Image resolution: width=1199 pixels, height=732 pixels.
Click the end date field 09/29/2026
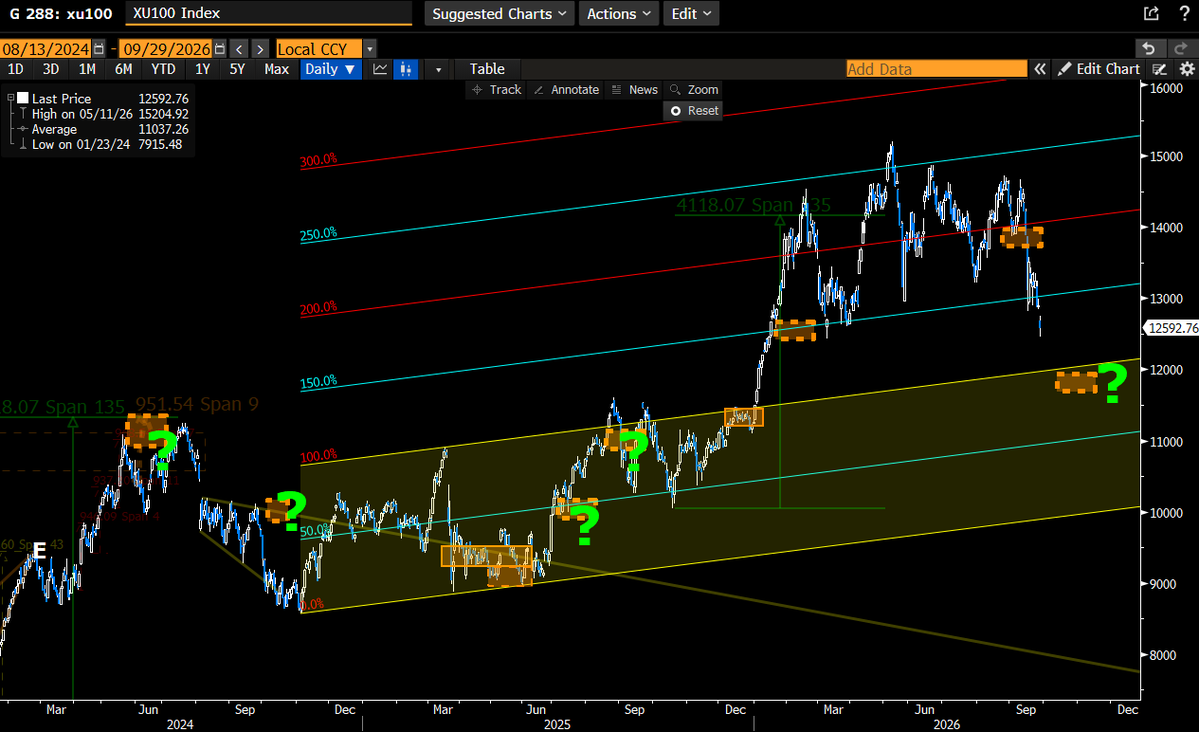point(166,49)
